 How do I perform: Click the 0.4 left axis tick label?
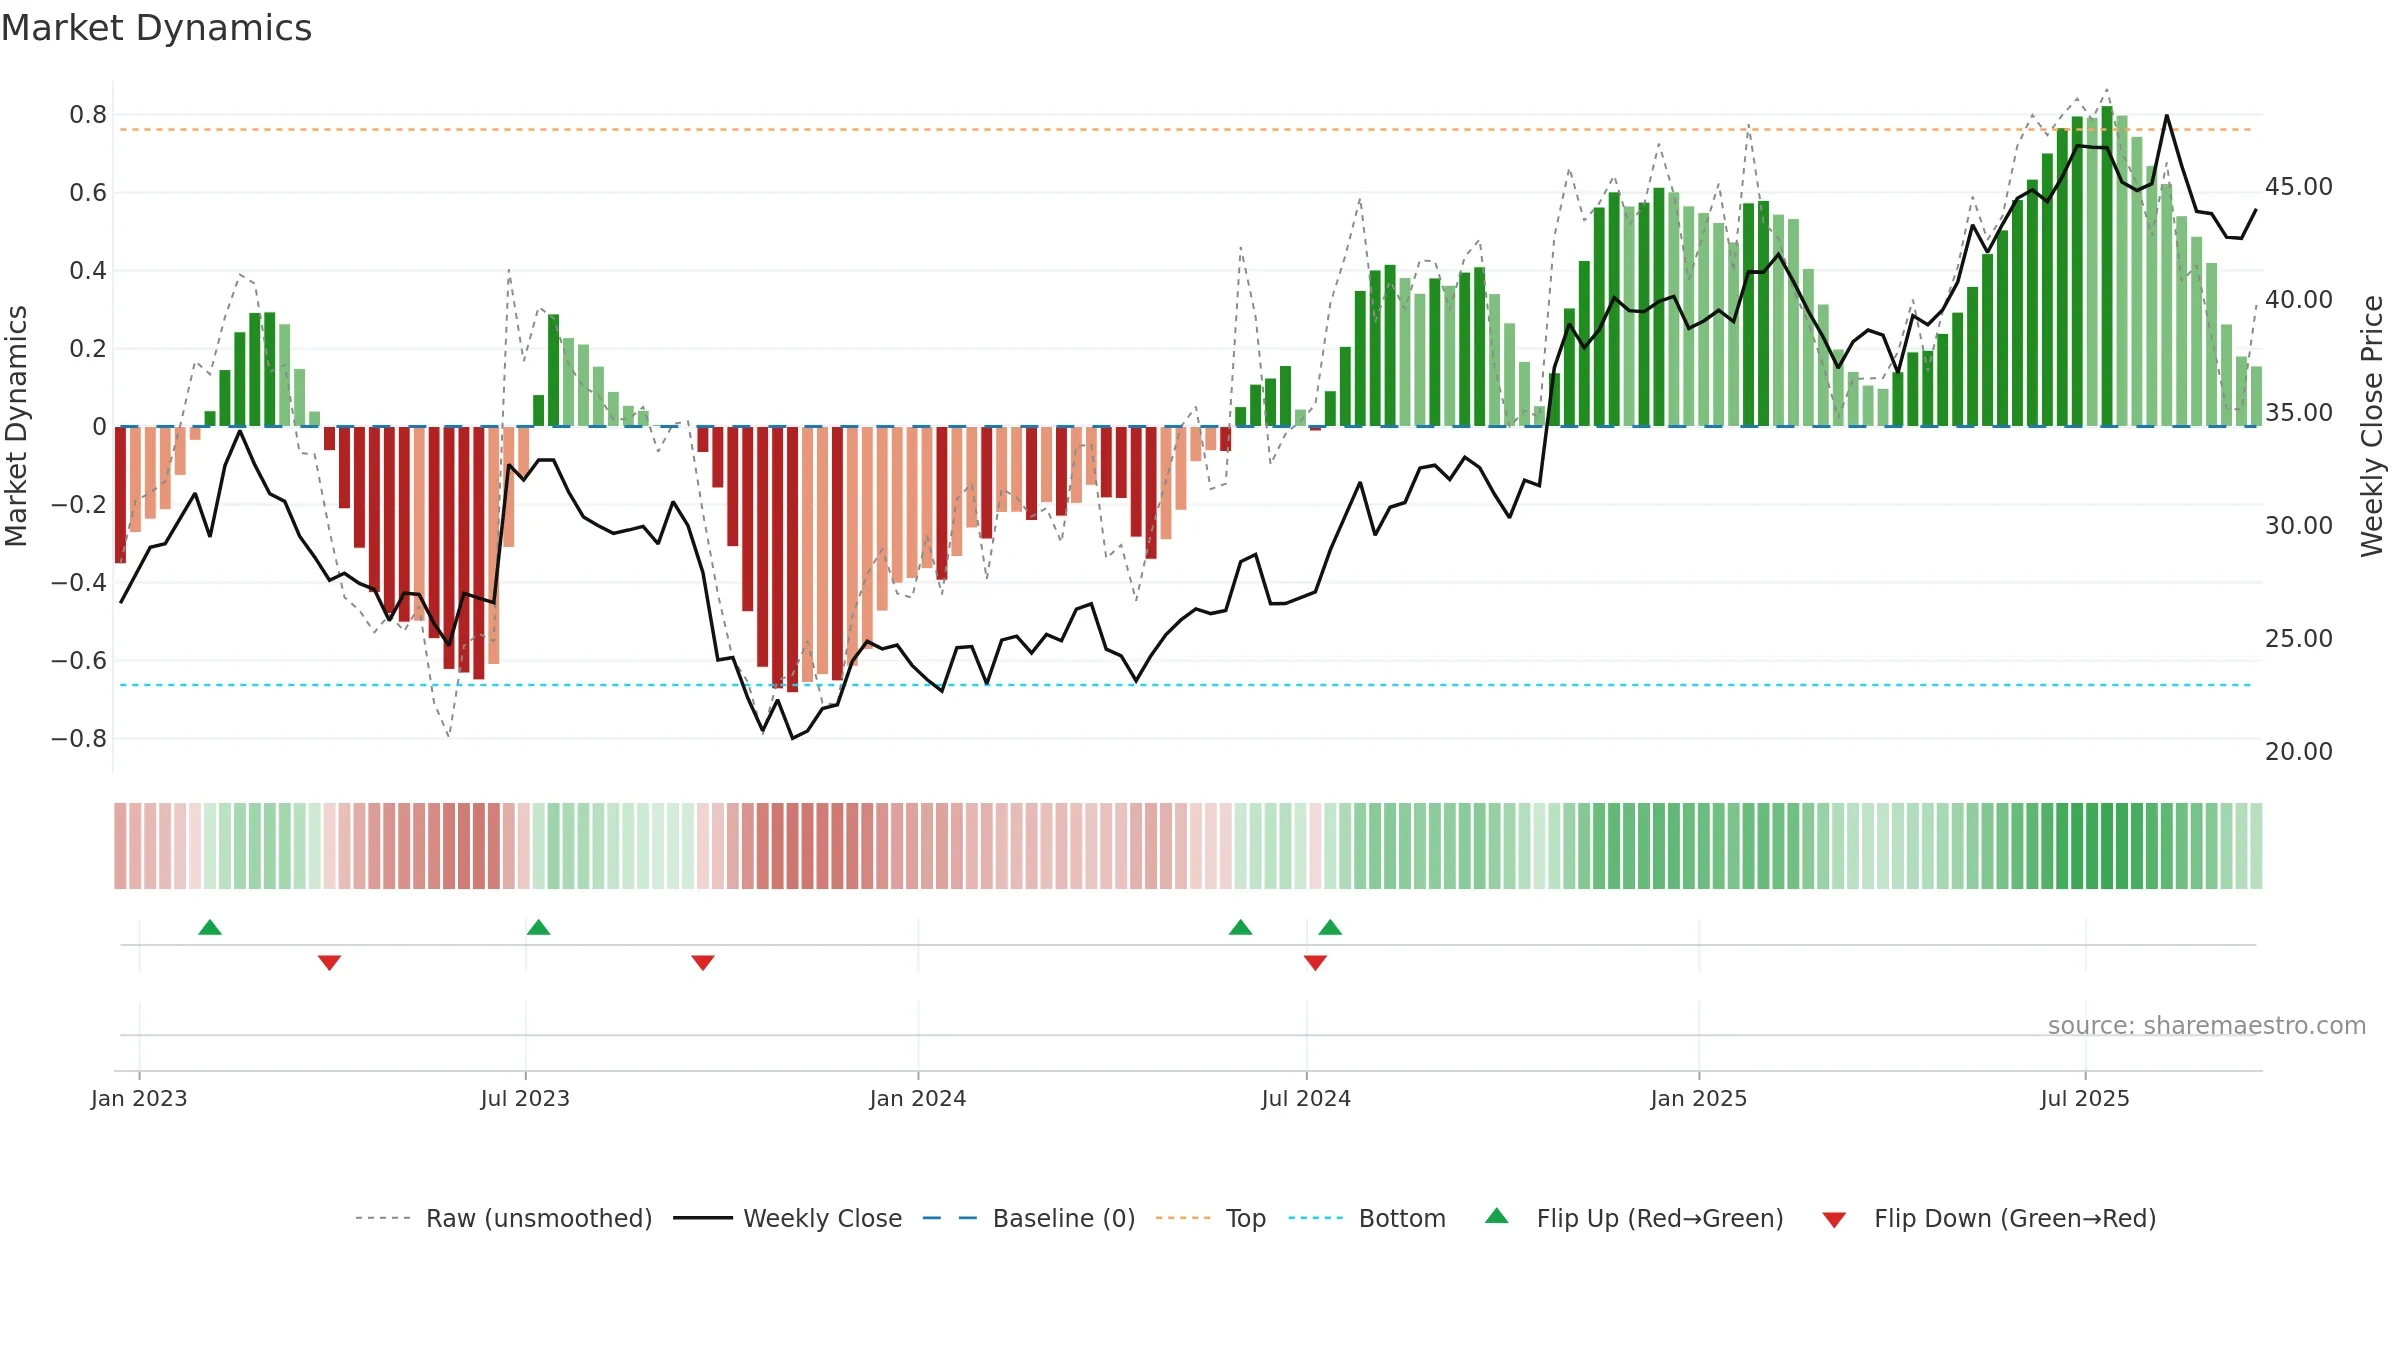pyautogui.click(x=88, y=271)
